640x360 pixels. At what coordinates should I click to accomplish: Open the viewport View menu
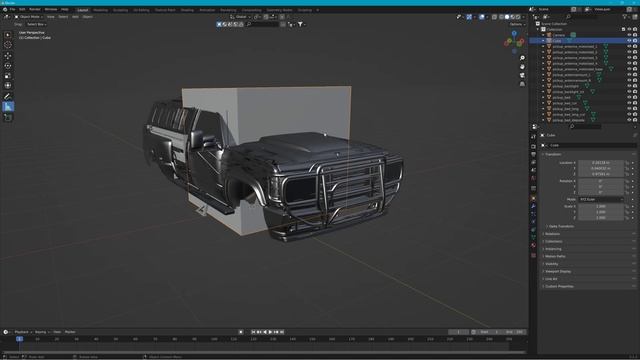click(51, 17)
